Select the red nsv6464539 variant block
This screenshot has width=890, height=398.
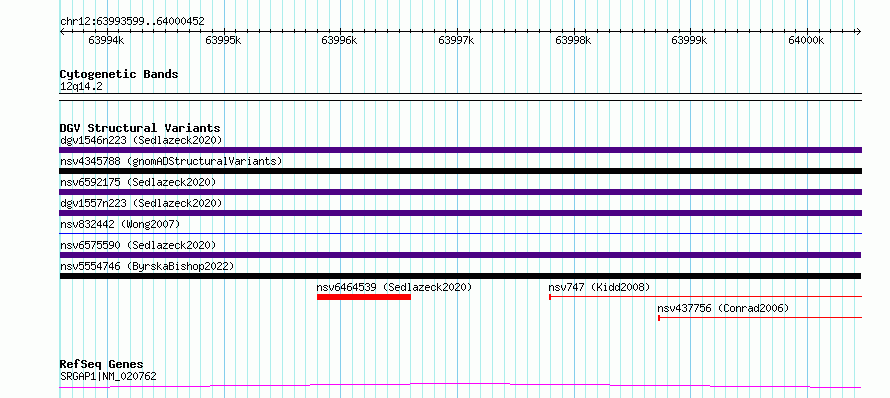(x=364, y=297)
